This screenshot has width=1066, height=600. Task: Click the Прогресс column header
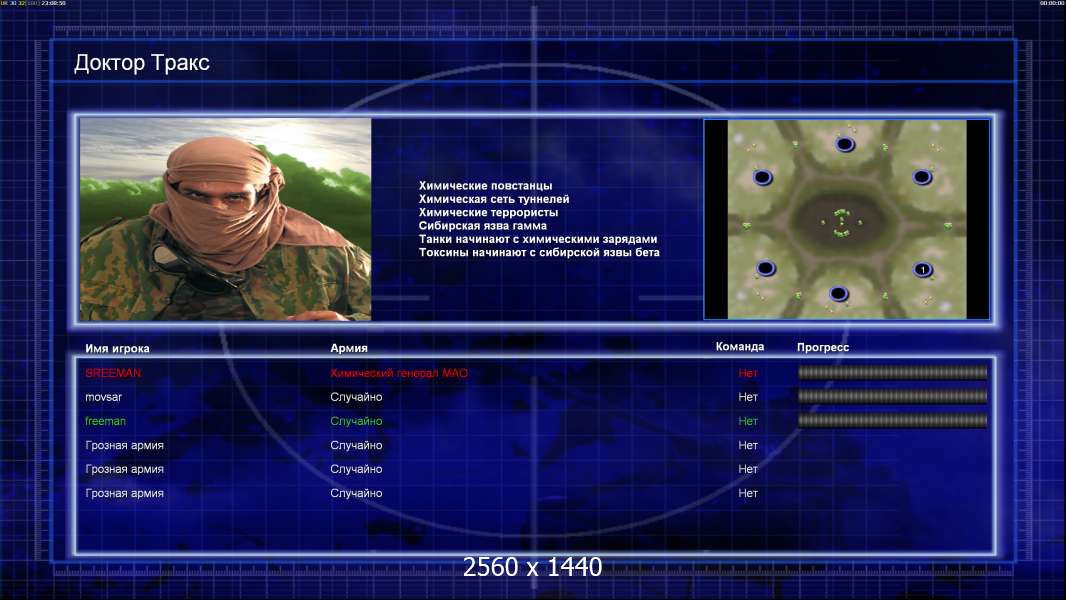[823, 347]
